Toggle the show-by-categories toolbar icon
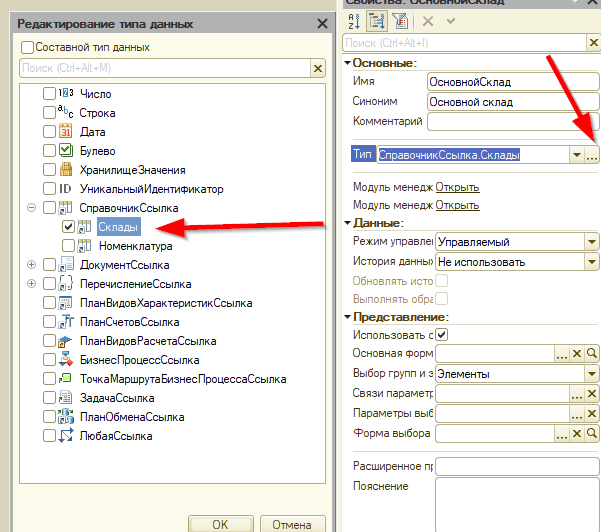 coord(376,21)
